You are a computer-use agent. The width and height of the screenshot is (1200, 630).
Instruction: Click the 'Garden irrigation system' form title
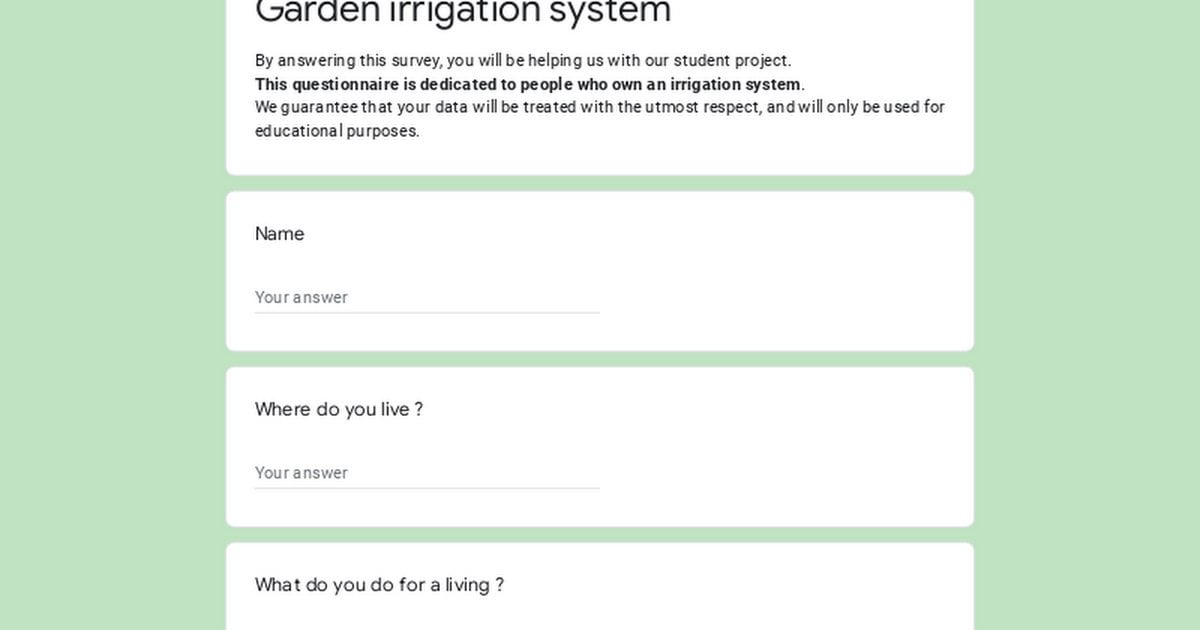coord(463,12)
